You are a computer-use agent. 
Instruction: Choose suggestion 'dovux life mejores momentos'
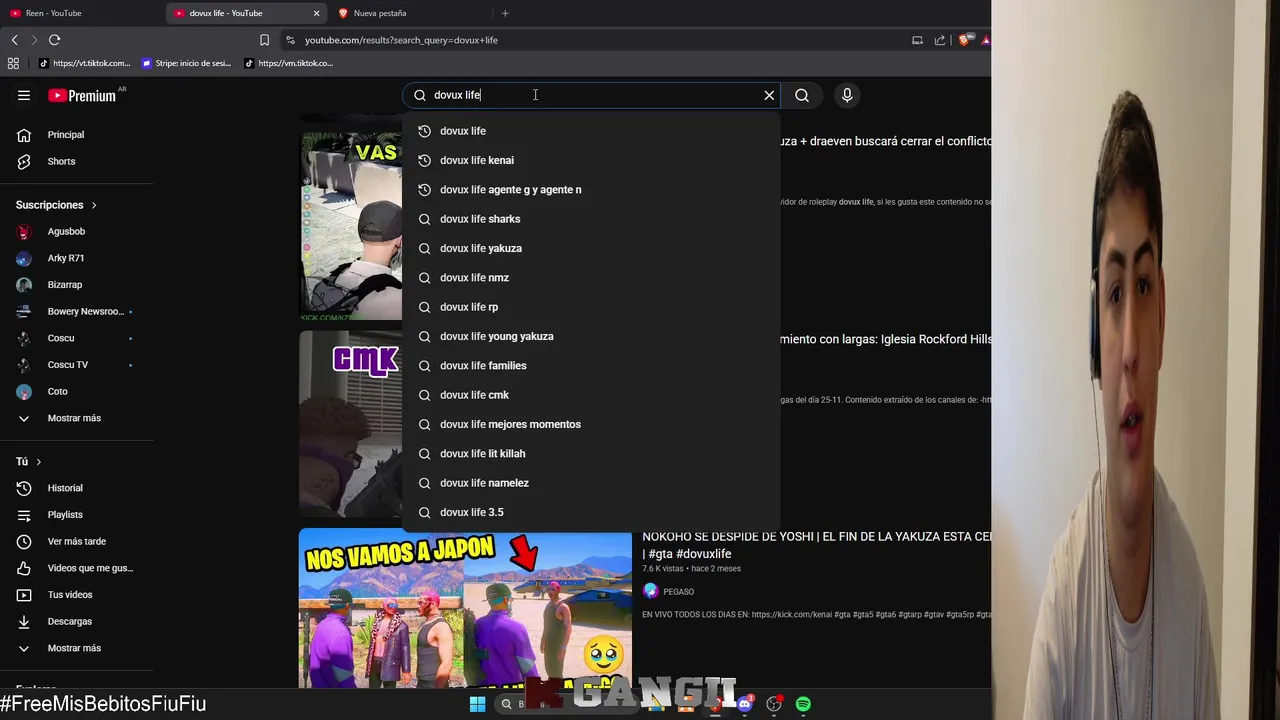coord(590,424)
